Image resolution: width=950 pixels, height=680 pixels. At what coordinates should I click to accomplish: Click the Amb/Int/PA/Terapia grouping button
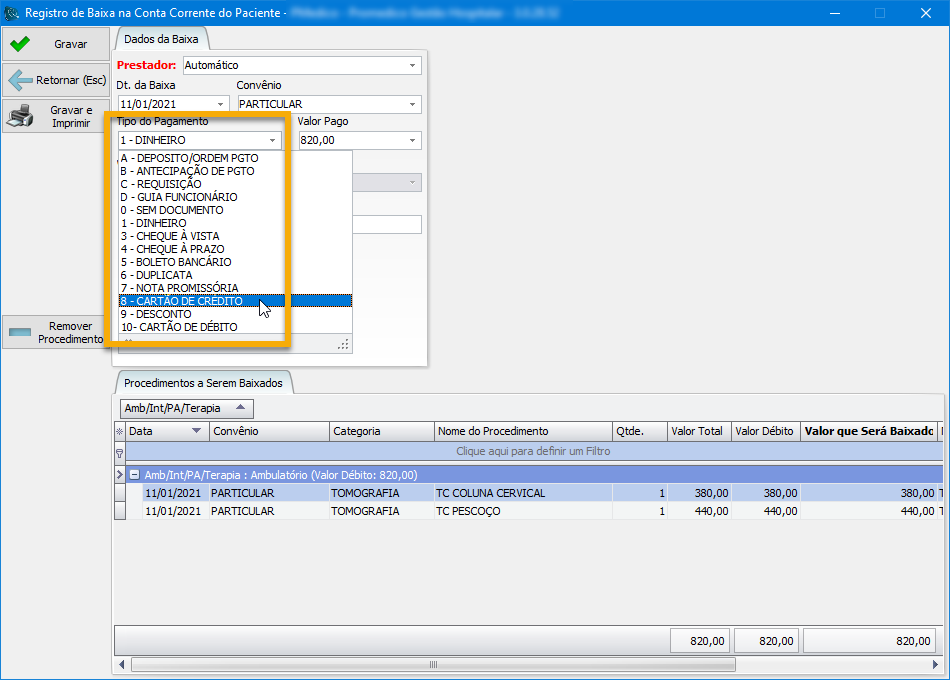[x=186, y=408]
